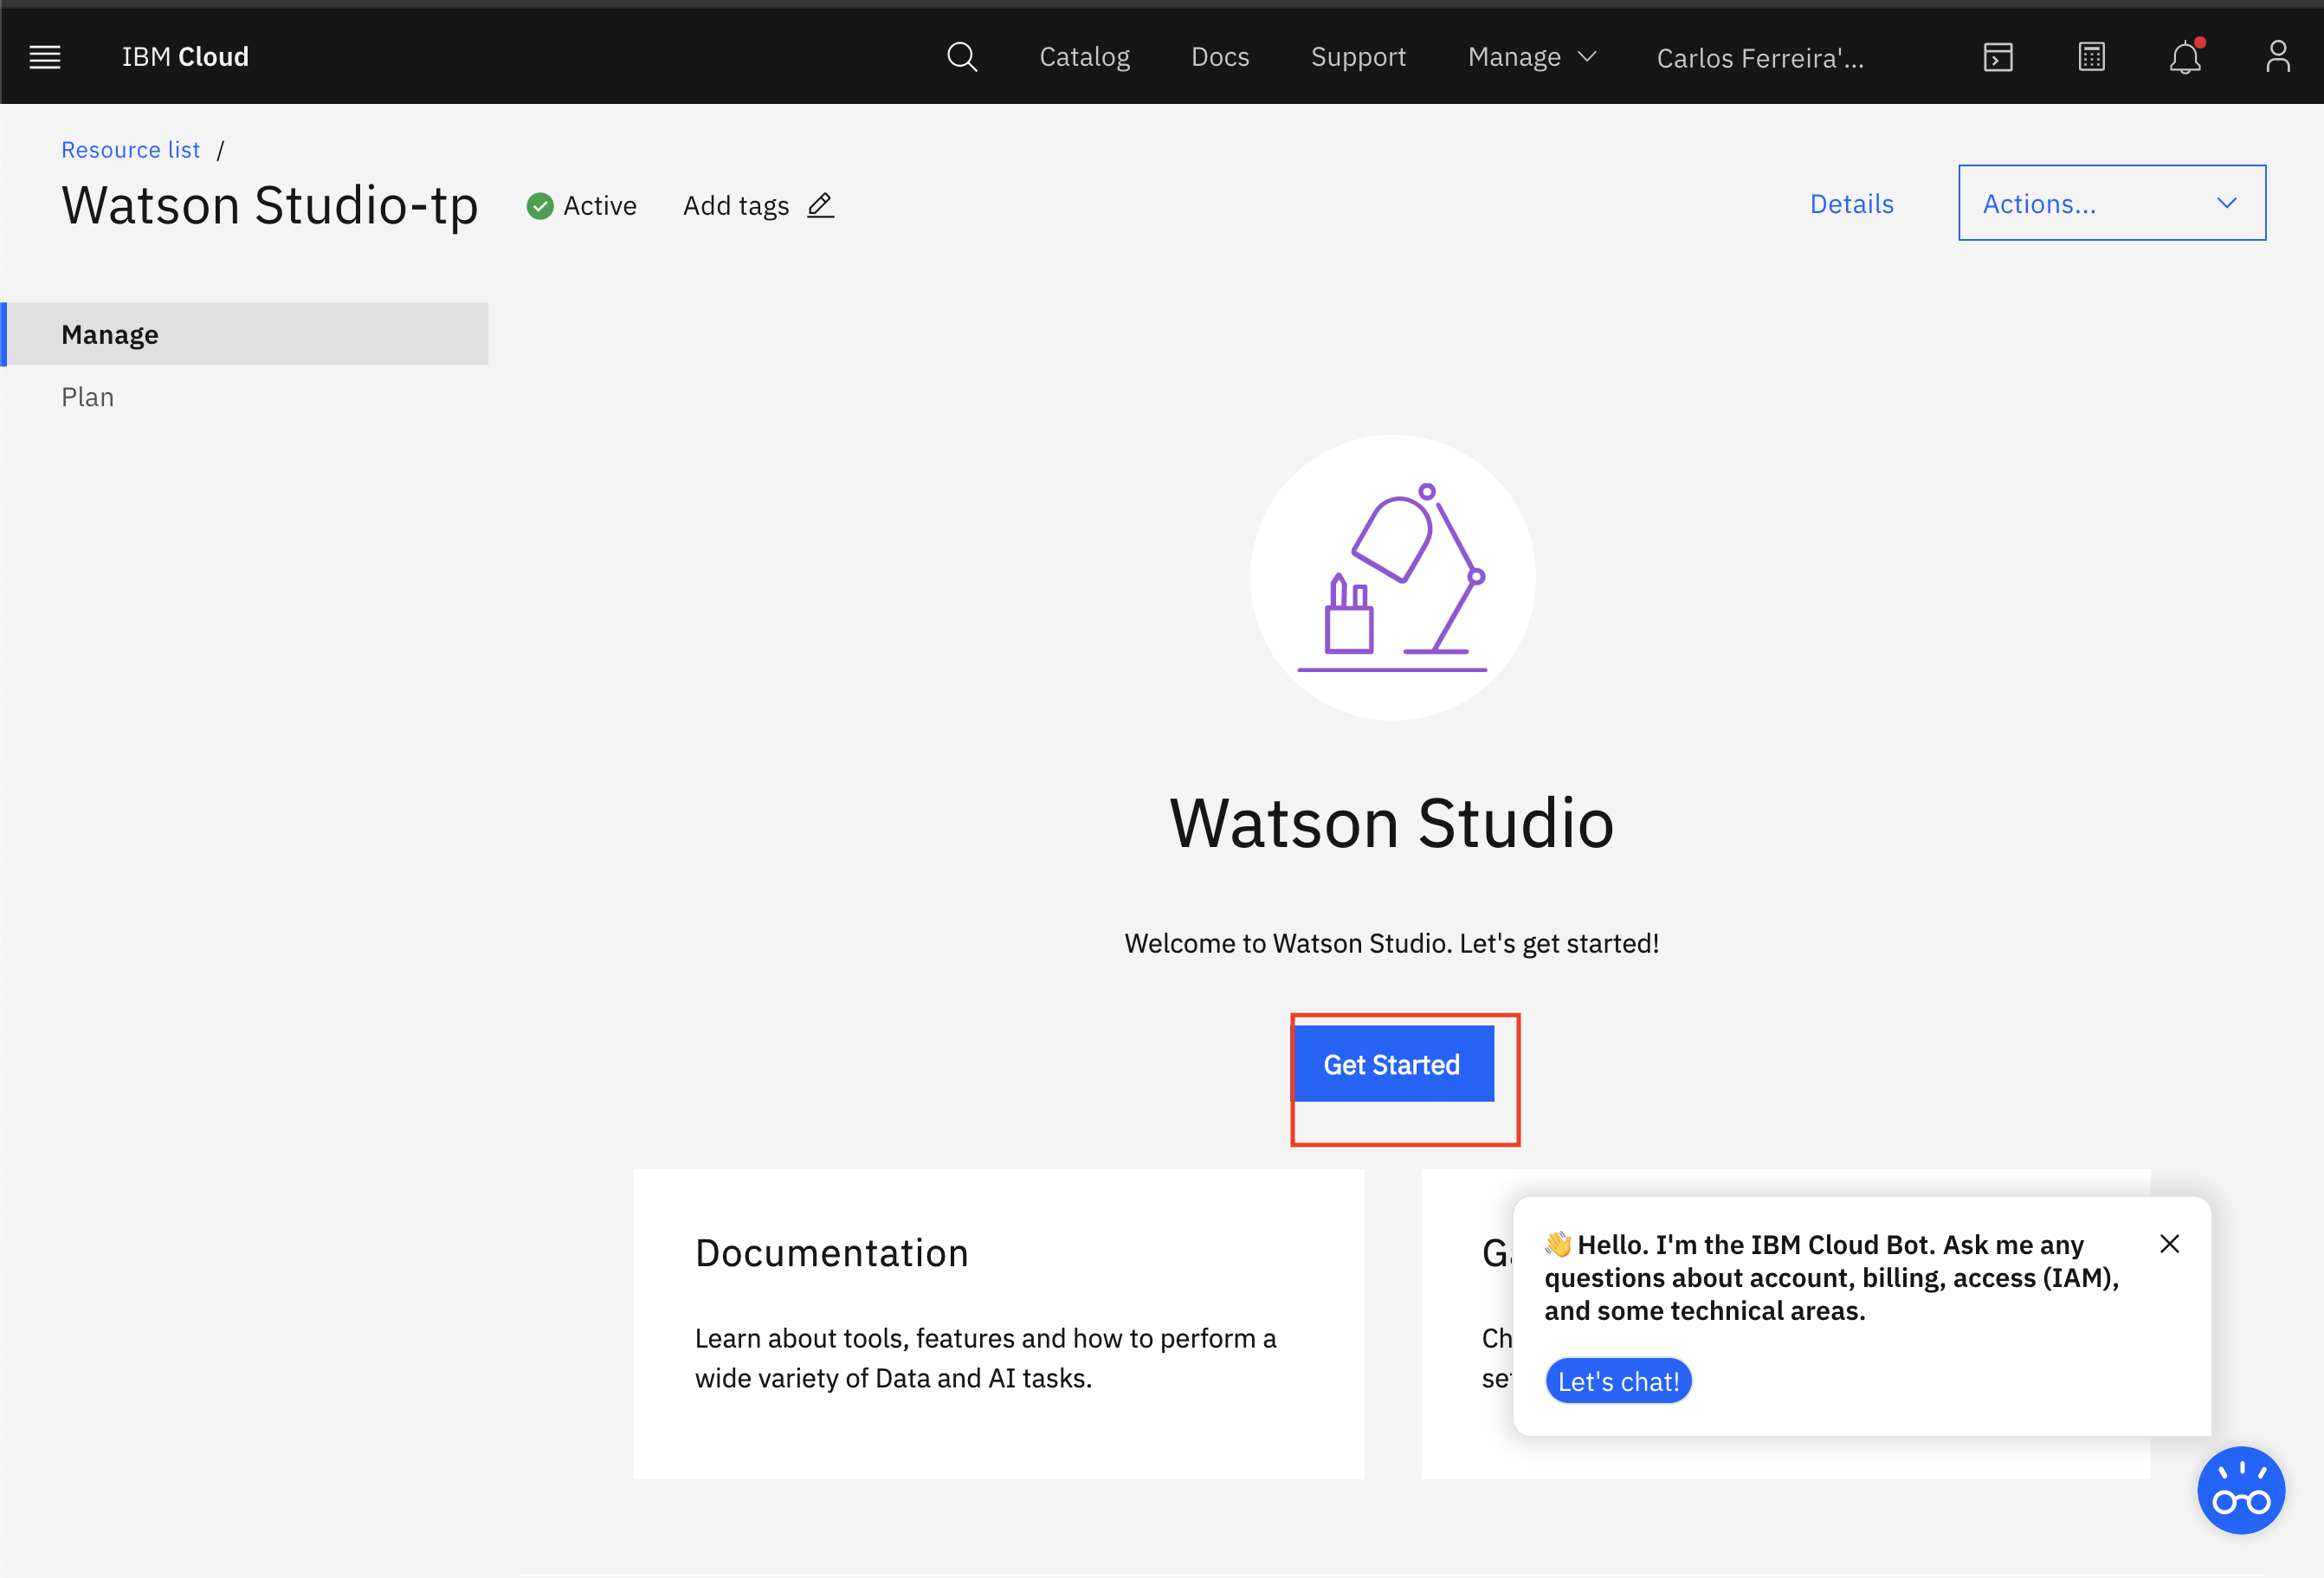Viewport: 2324px width, 1578px height.
Task: Click the Get Started button
Action: pos(1392,1064)
